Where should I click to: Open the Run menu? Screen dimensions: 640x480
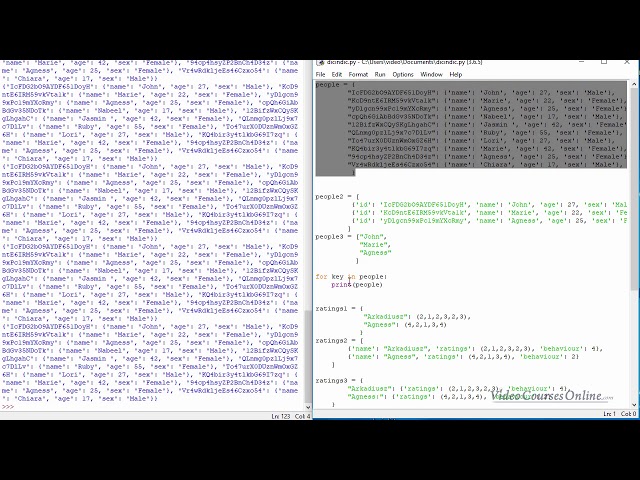(x=380, y=74)
